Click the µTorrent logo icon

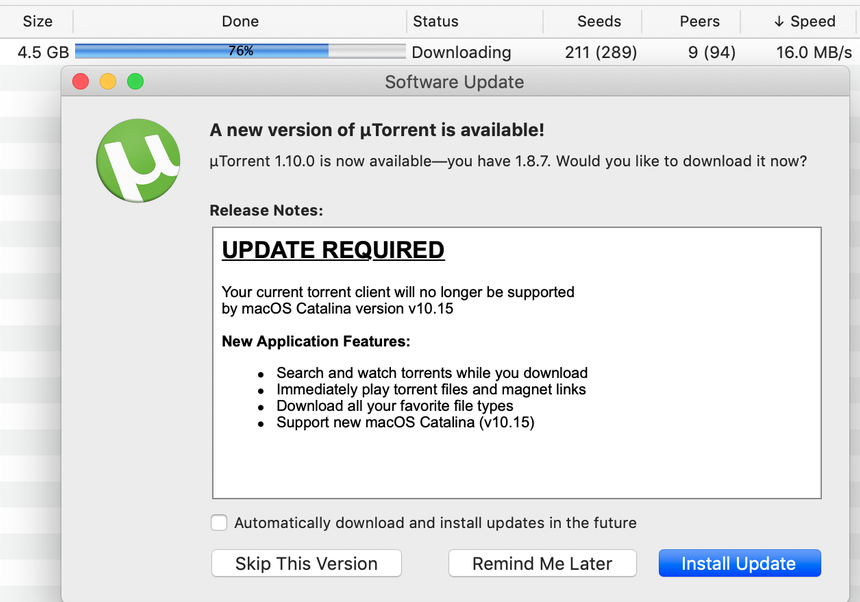point(138,160)
